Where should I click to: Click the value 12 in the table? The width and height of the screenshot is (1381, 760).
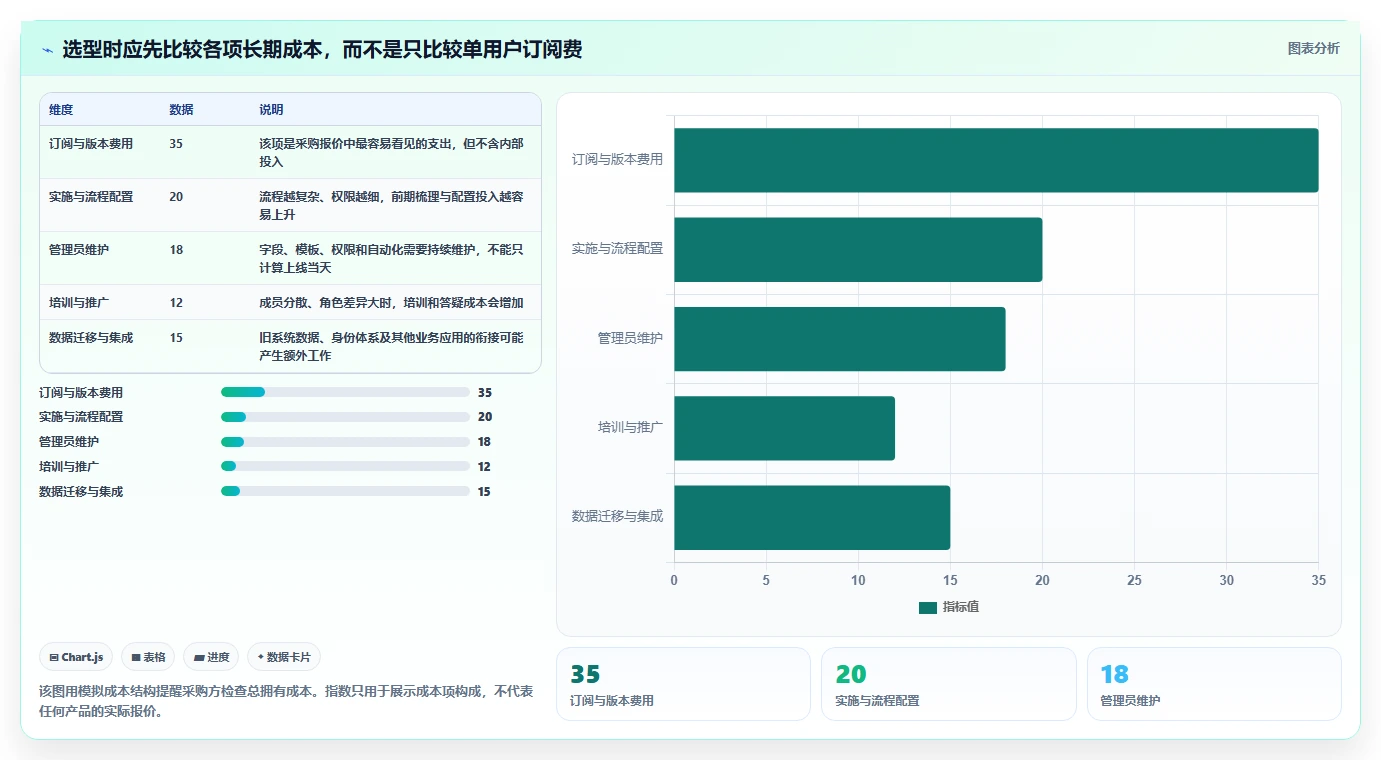[176, 303]
